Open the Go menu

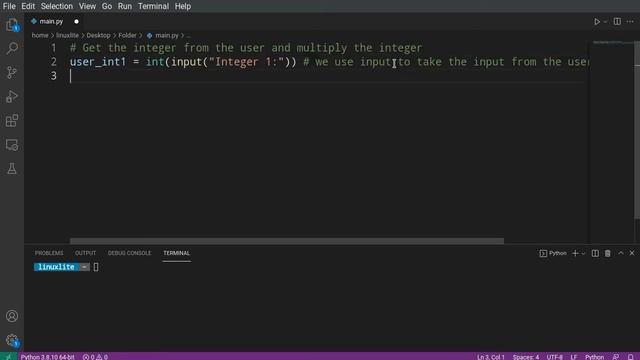click(107, 7)
